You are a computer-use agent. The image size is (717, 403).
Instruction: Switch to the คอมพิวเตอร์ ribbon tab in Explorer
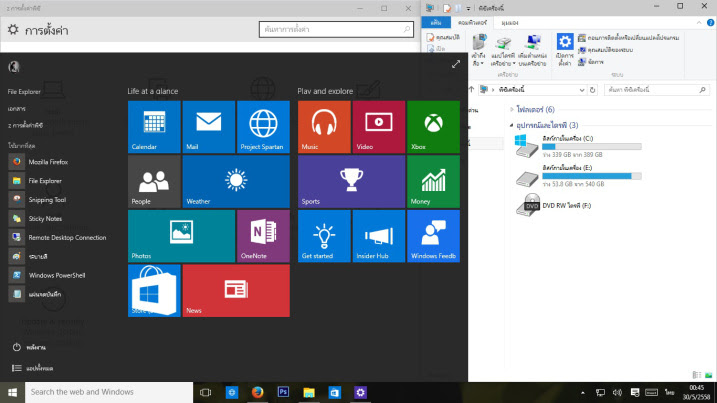pyautogui.click(x=472, y=22)
